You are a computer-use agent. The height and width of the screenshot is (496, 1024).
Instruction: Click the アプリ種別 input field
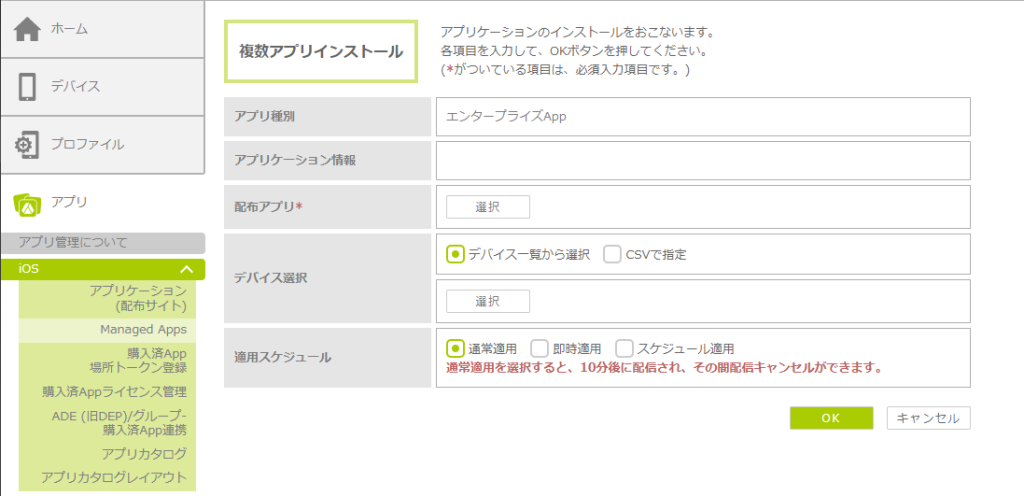[702, 116]
